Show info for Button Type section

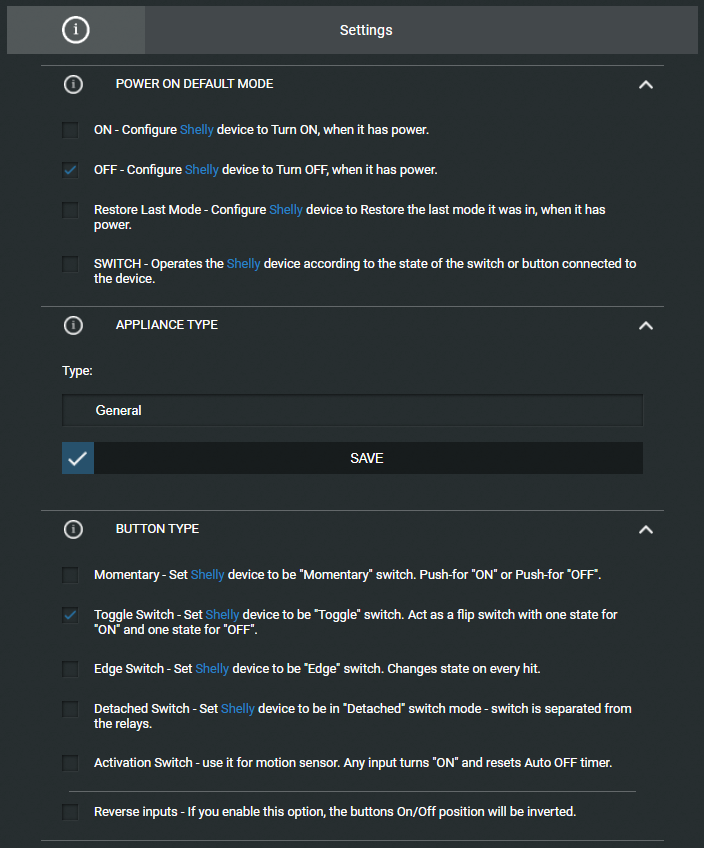[x=74, y=529]
